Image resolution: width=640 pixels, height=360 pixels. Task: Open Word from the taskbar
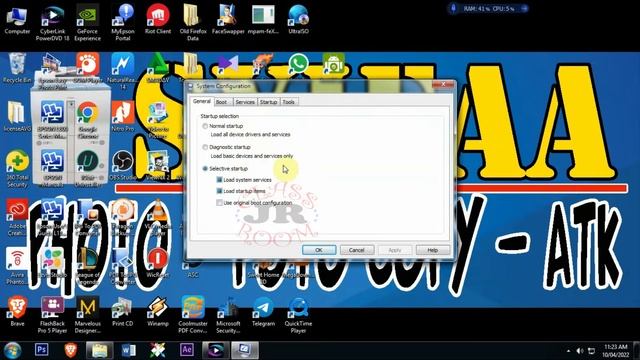129,350
